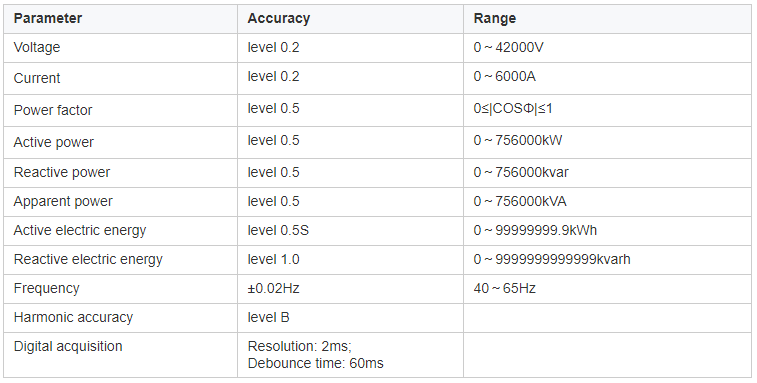Click the Reactive electric energy label

pyautogui.click(x=88, y=260)
